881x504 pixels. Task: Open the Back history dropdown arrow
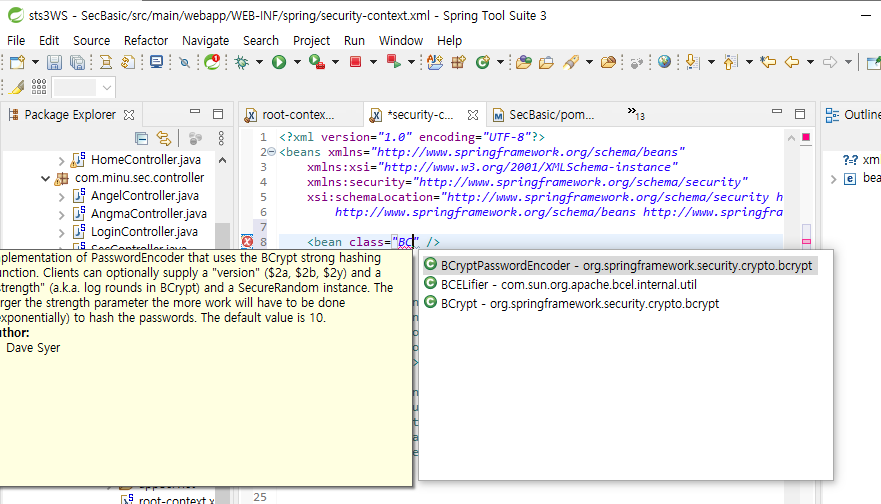coord(810,62)
